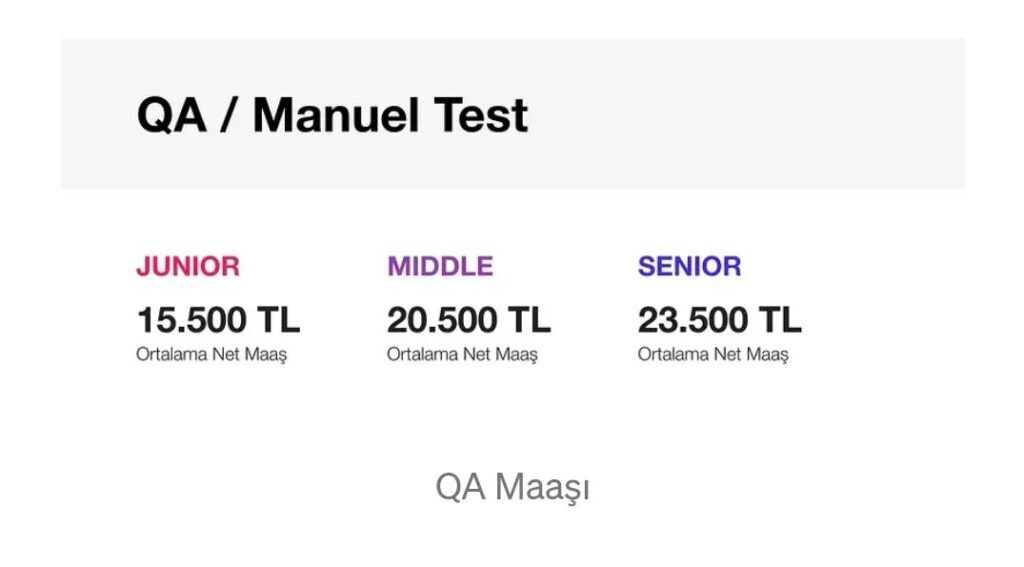Click "Ortalama Net Maaş" under the middle salary
This screenshot has height=567, width=1024.
(x=462, y=354)
